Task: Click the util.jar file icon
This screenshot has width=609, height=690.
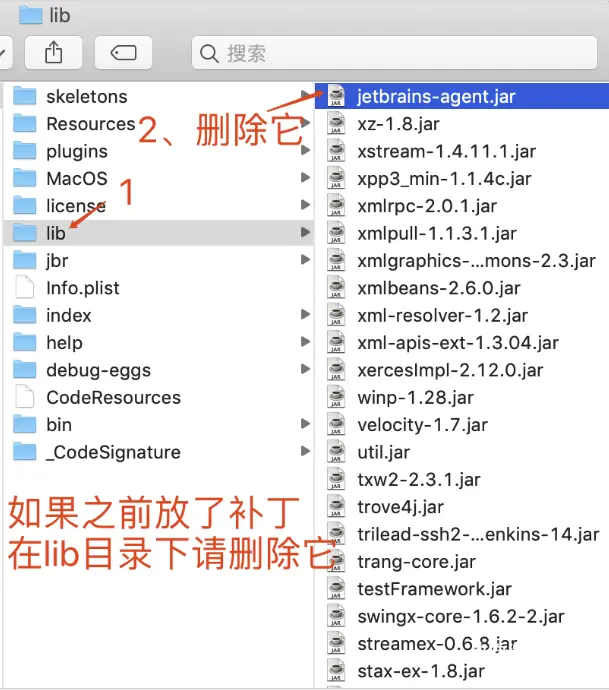Action: 336,452
